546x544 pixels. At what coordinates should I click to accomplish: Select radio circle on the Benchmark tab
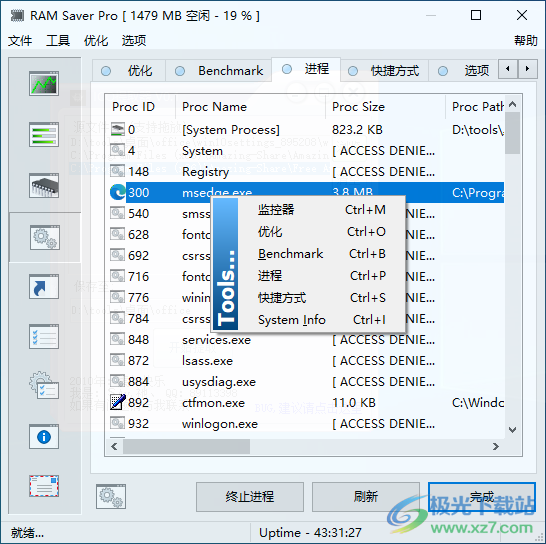180,71
